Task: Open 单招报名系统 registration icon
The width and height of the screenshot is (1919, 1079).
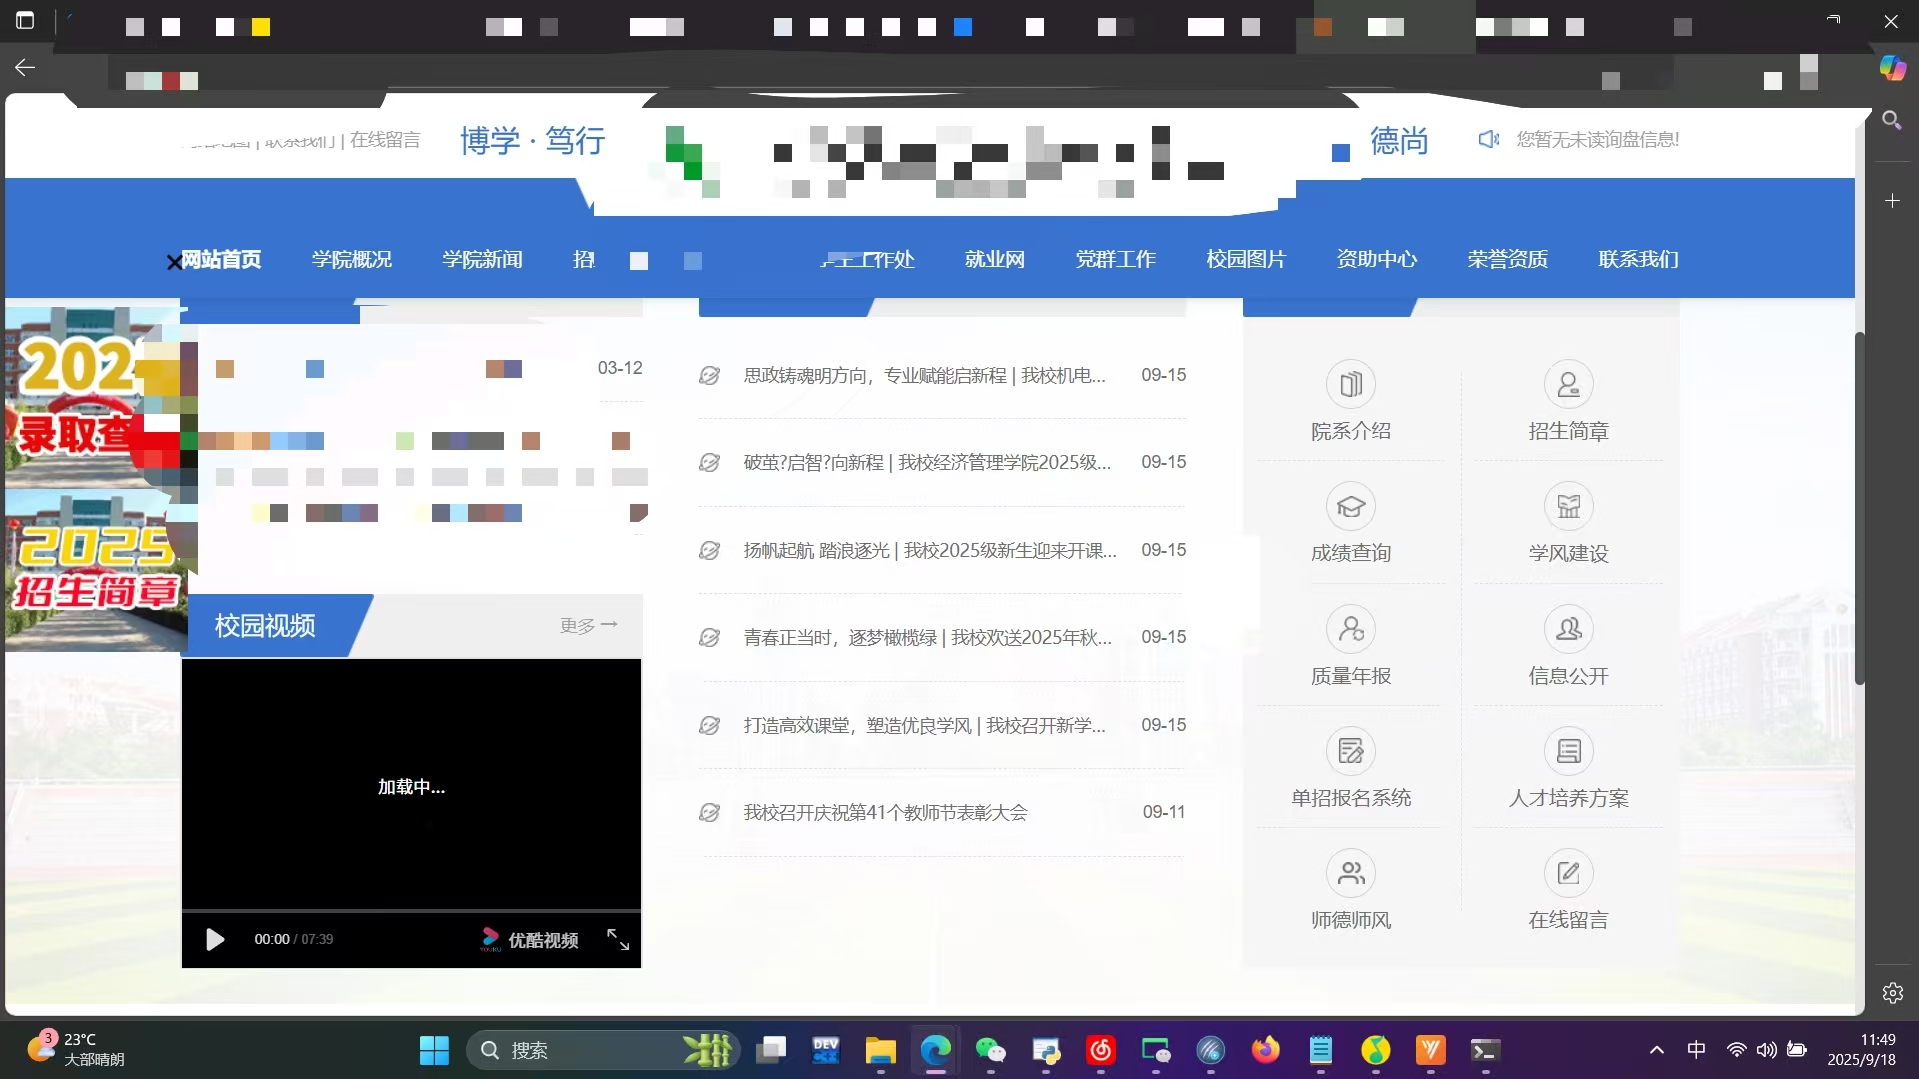Action: click(1350, 752)
